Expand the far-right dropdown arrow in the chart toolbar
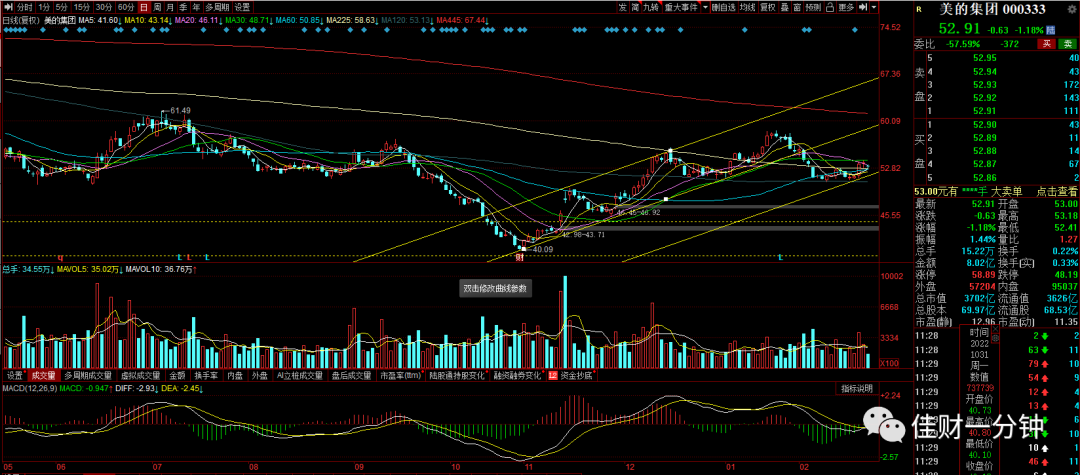This screenshot has height=475, width=1080. tap(874, 7)
